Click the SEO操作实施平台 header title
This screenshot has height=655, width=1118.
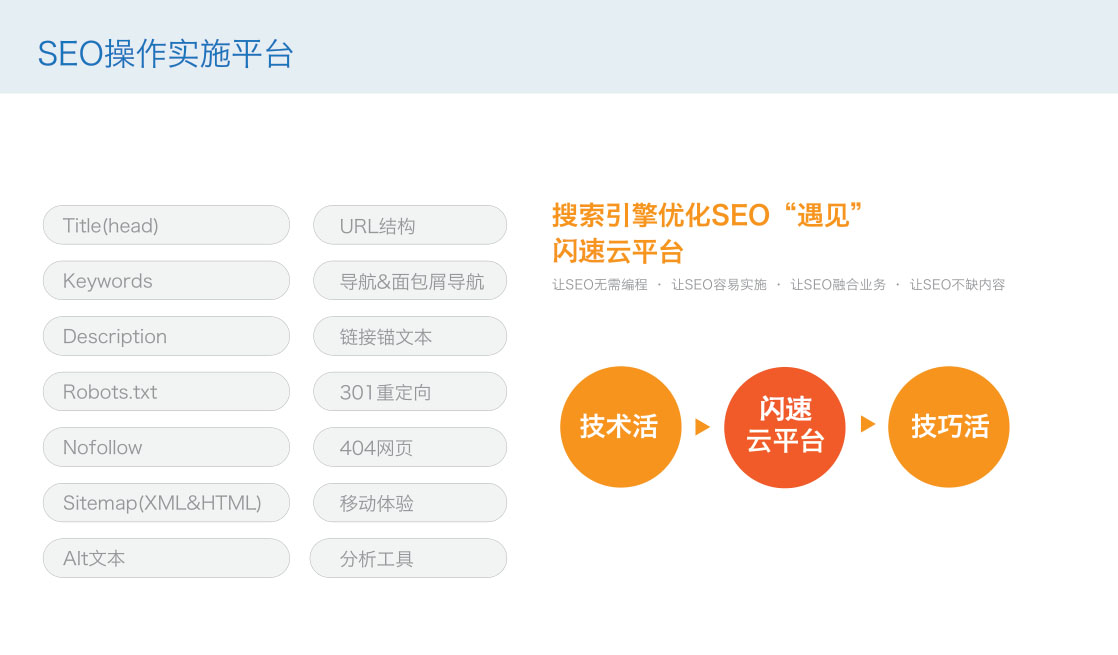coord(165,54)
